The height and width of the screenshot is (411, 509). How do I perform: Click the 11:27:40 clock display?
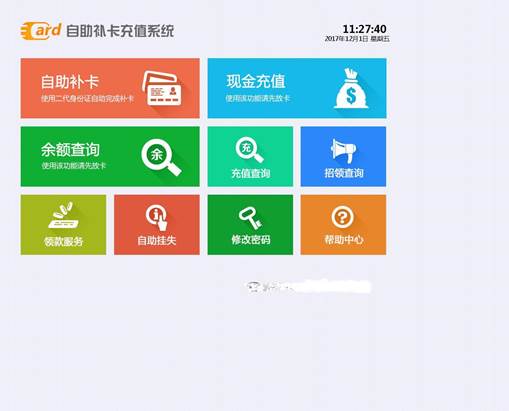click(364, 29)
